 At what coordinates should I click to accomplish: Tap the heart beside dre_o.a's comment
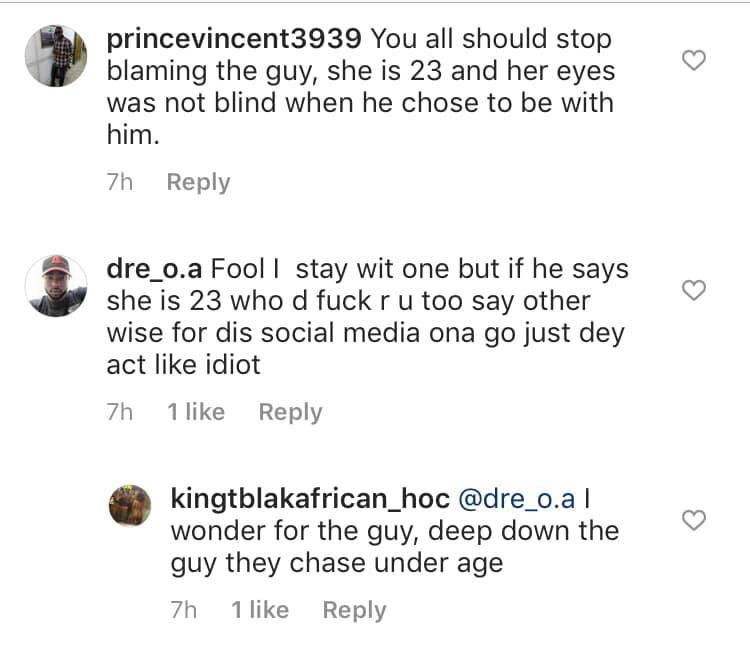point(693,290)
